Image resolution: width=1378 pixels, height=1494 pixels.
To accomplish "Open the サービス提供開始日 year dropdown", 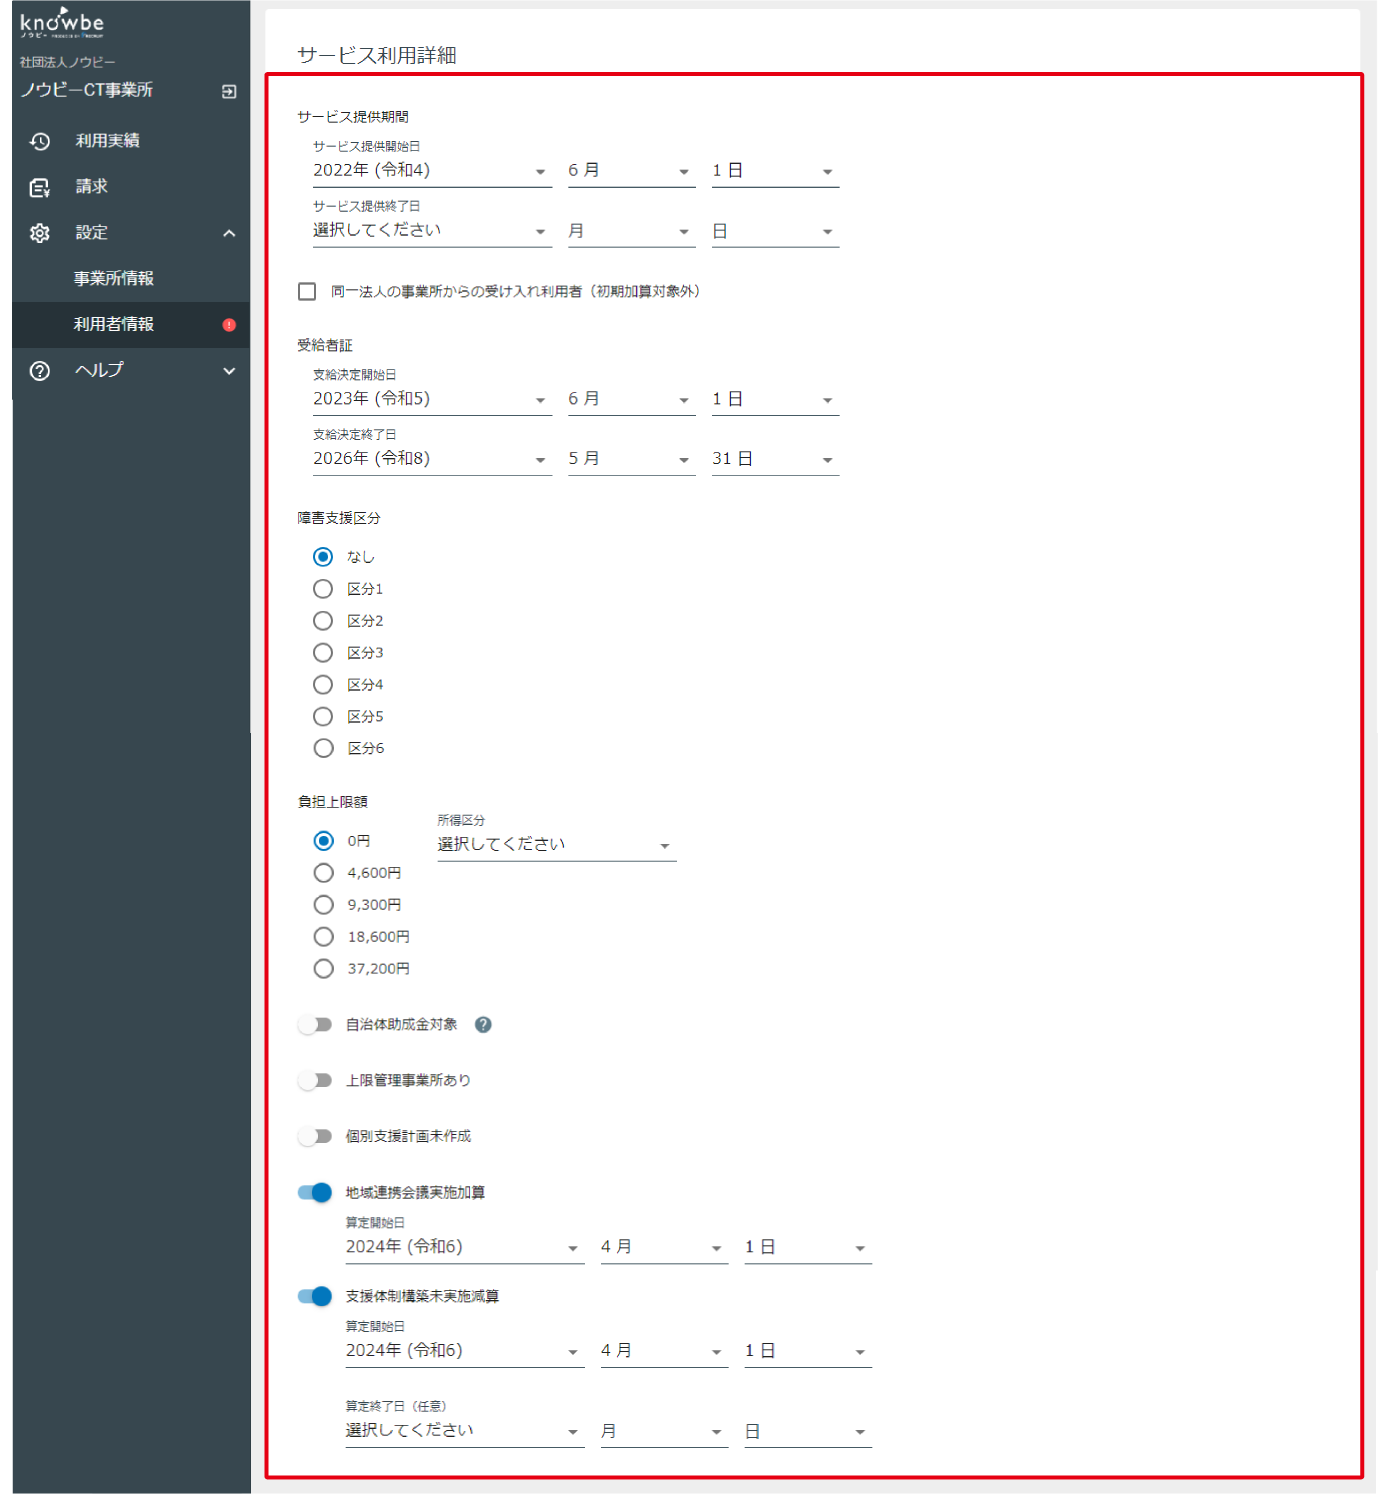I will tap(431, 171).
